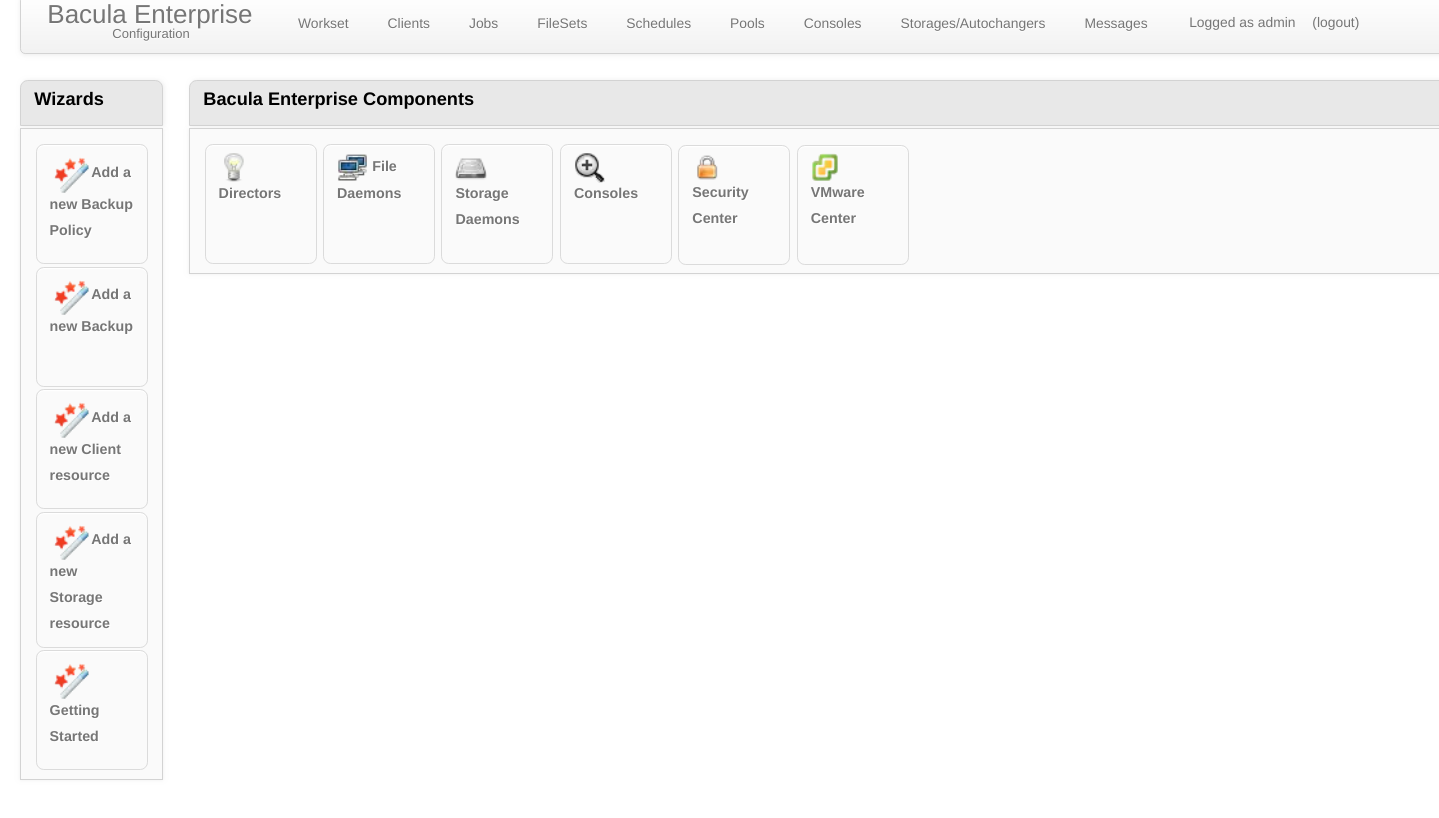Image resolution: width=1439 pixels, height=818 pixels.
Task: Click the wand icon for Add a new Backup Policy
Action: click(x=71, y=175)
